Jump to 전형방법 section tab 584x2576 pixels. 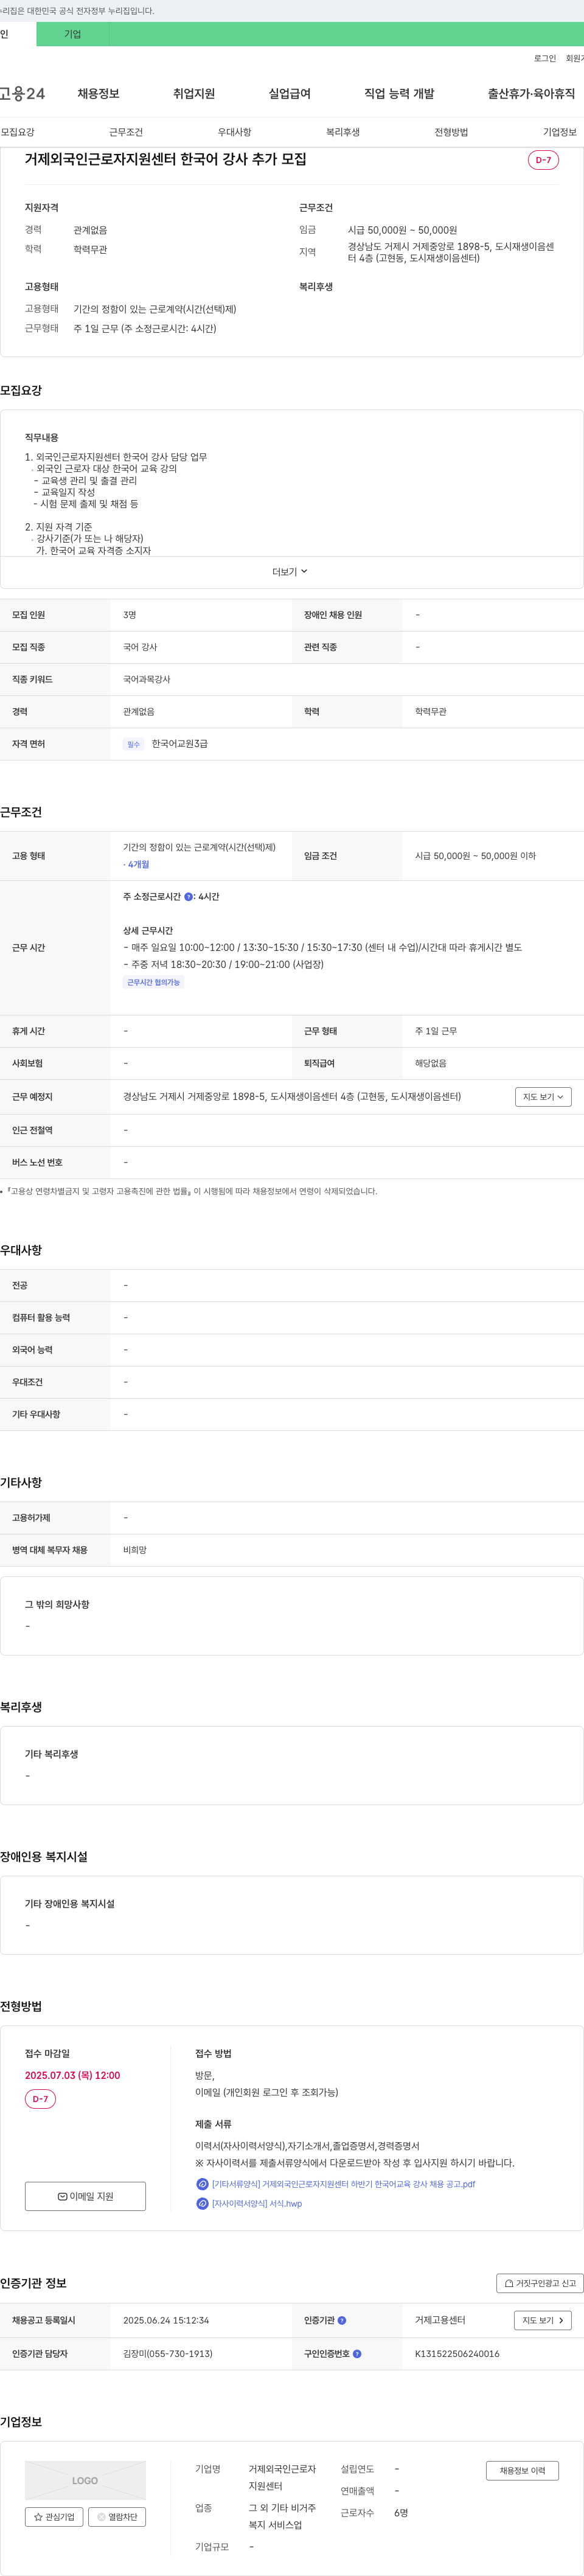pyautogui.click(x=451, y=132)
